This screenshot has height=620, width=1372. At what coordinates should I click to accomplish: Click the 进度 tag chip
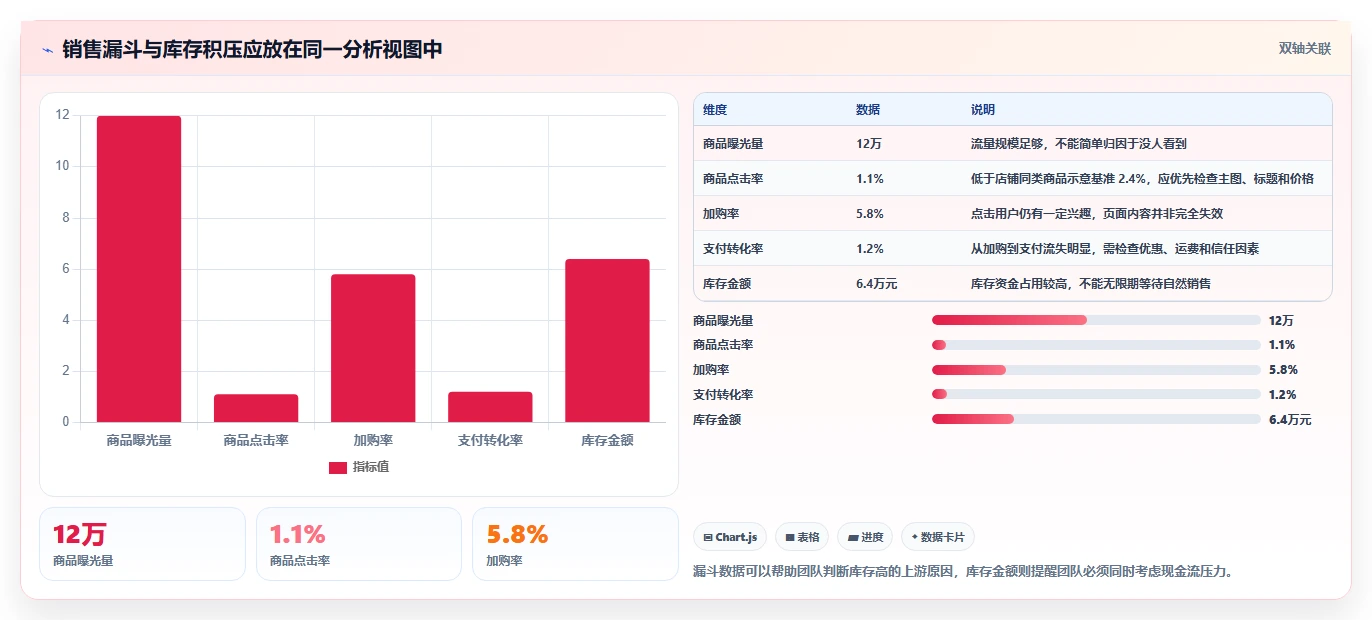click(865, 537)
